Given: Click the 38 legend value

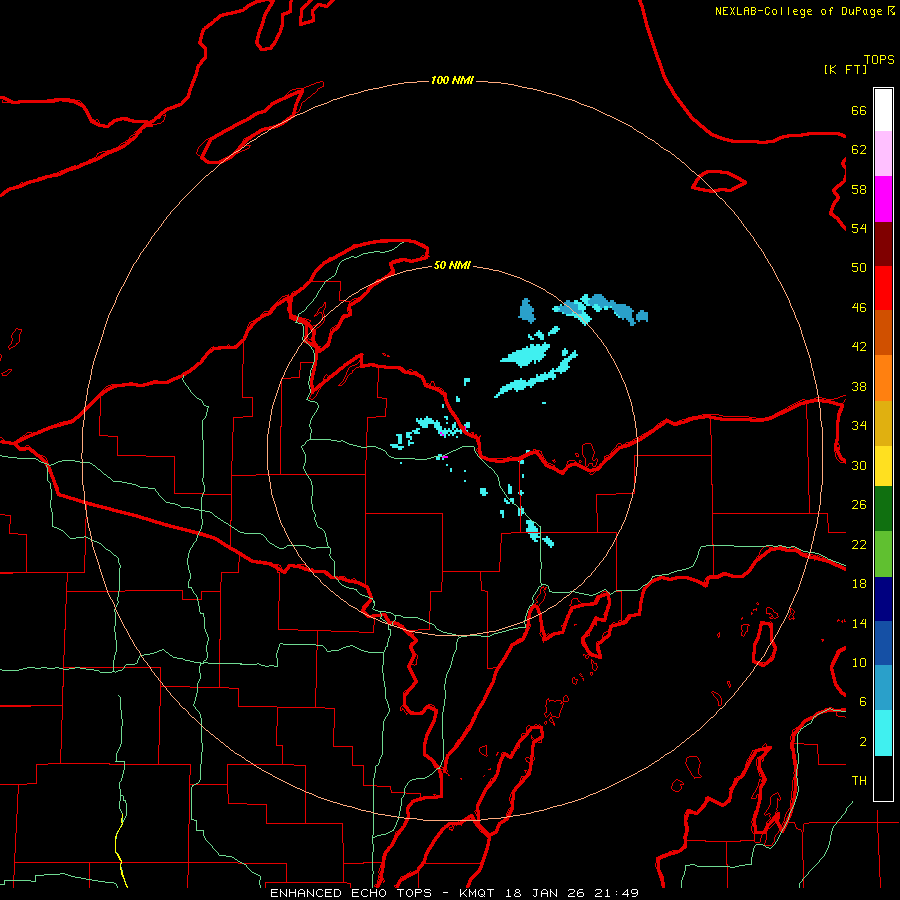Looking at the screenshot, I should 859,386.
